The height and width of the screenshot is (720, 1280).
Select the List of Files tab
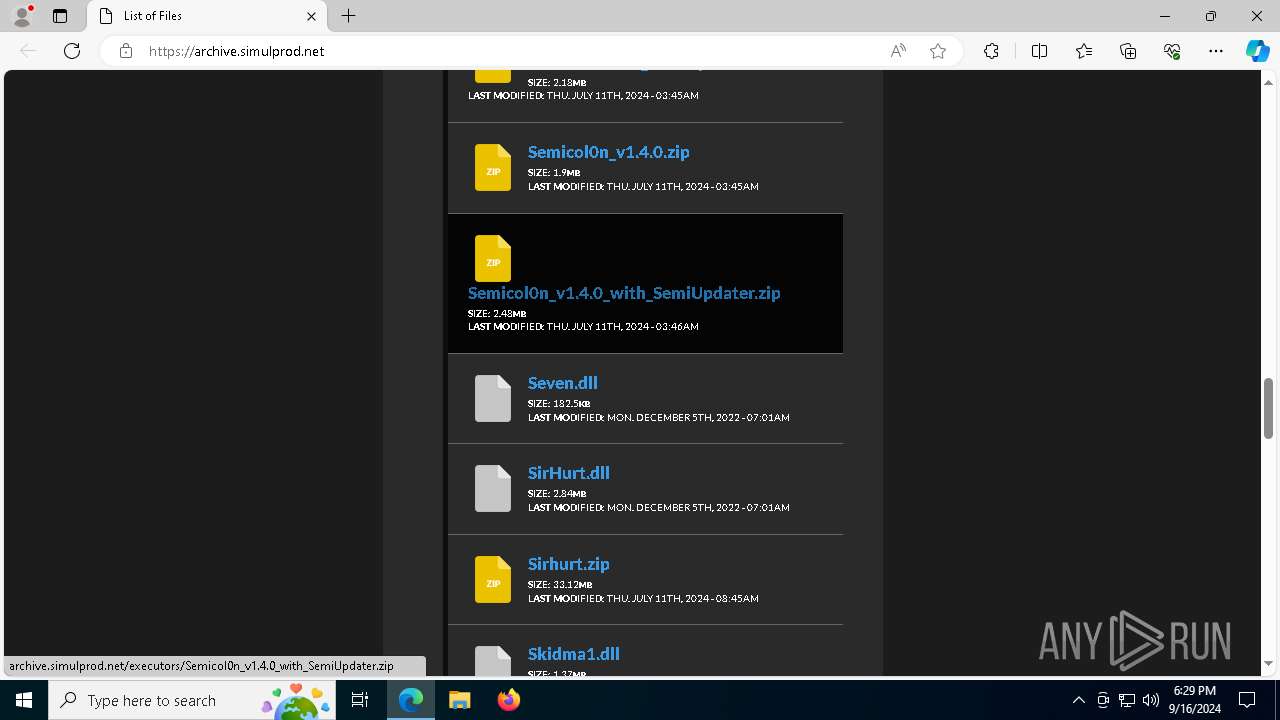tap(207, 16)
